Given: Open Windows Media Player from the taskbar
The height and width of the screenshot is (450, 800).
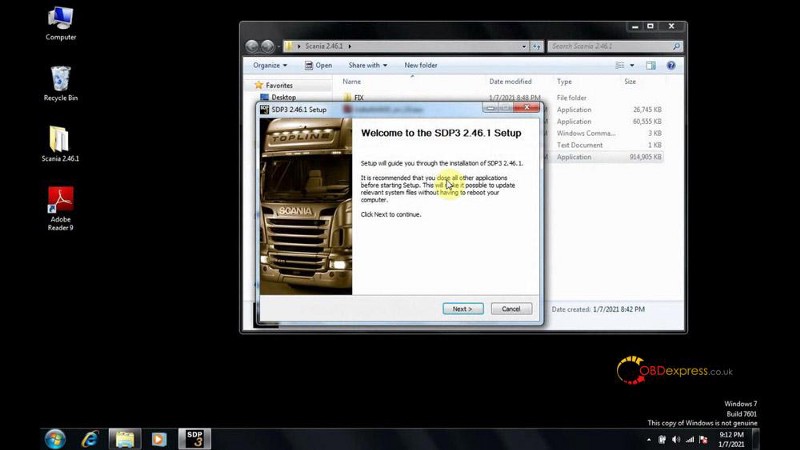Looking at the screenshot, I should pyautogui.click(x=159, y=439).
